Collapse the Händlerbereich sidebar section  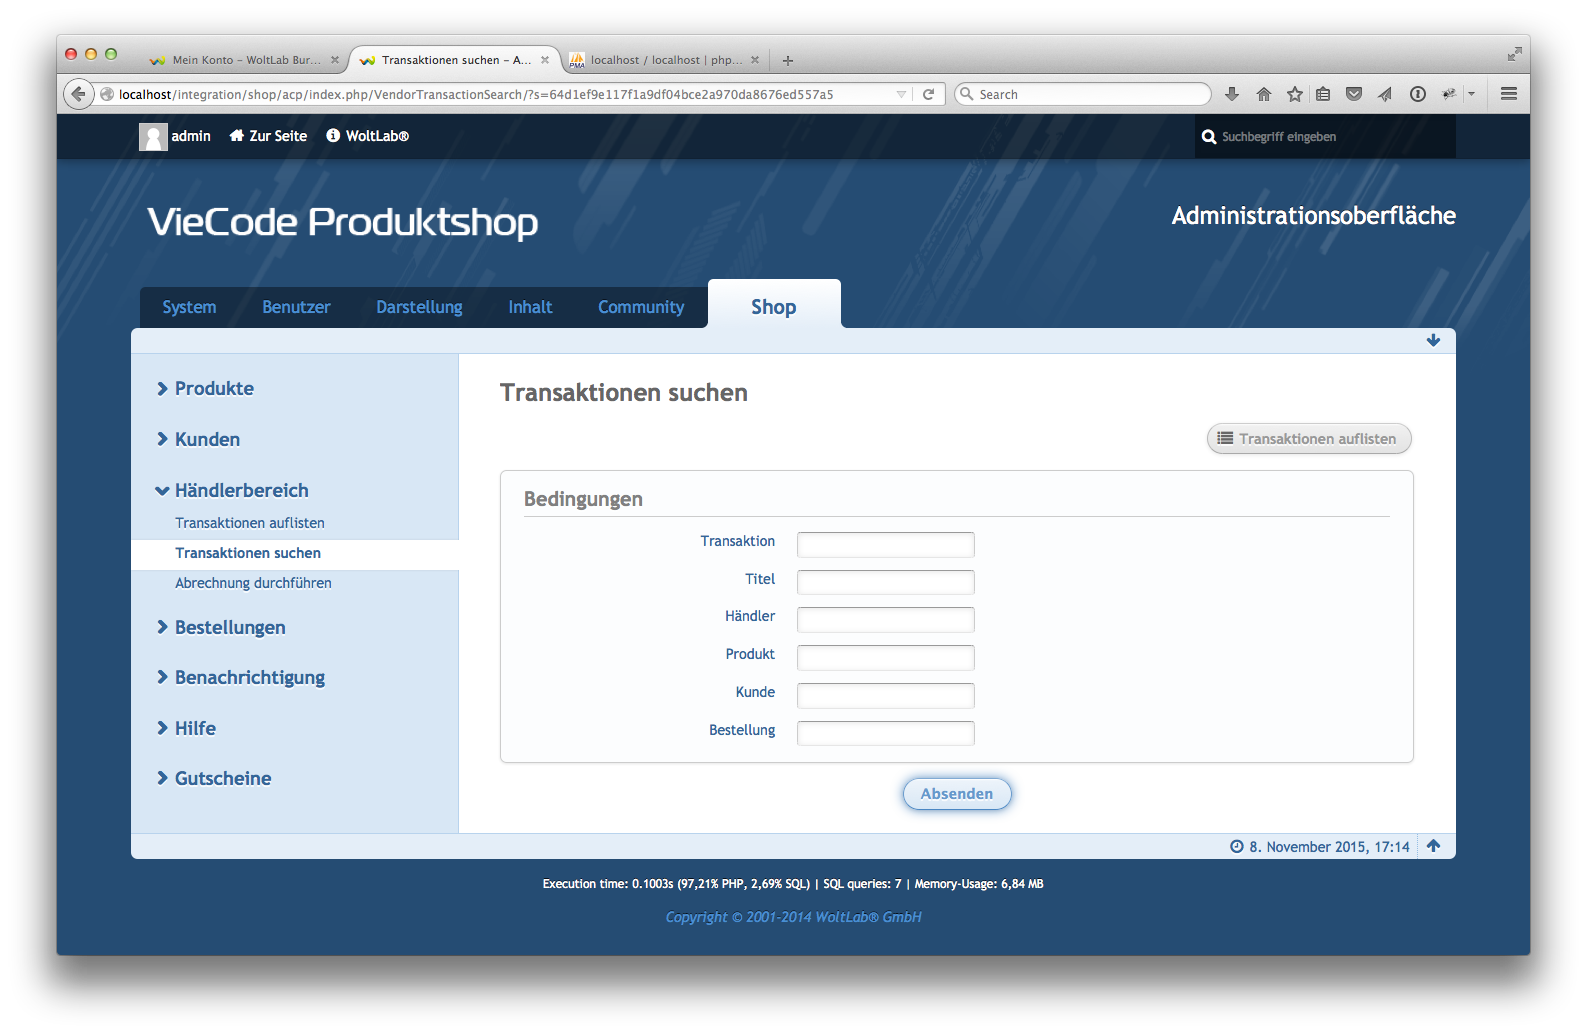(x=241, y=490)
